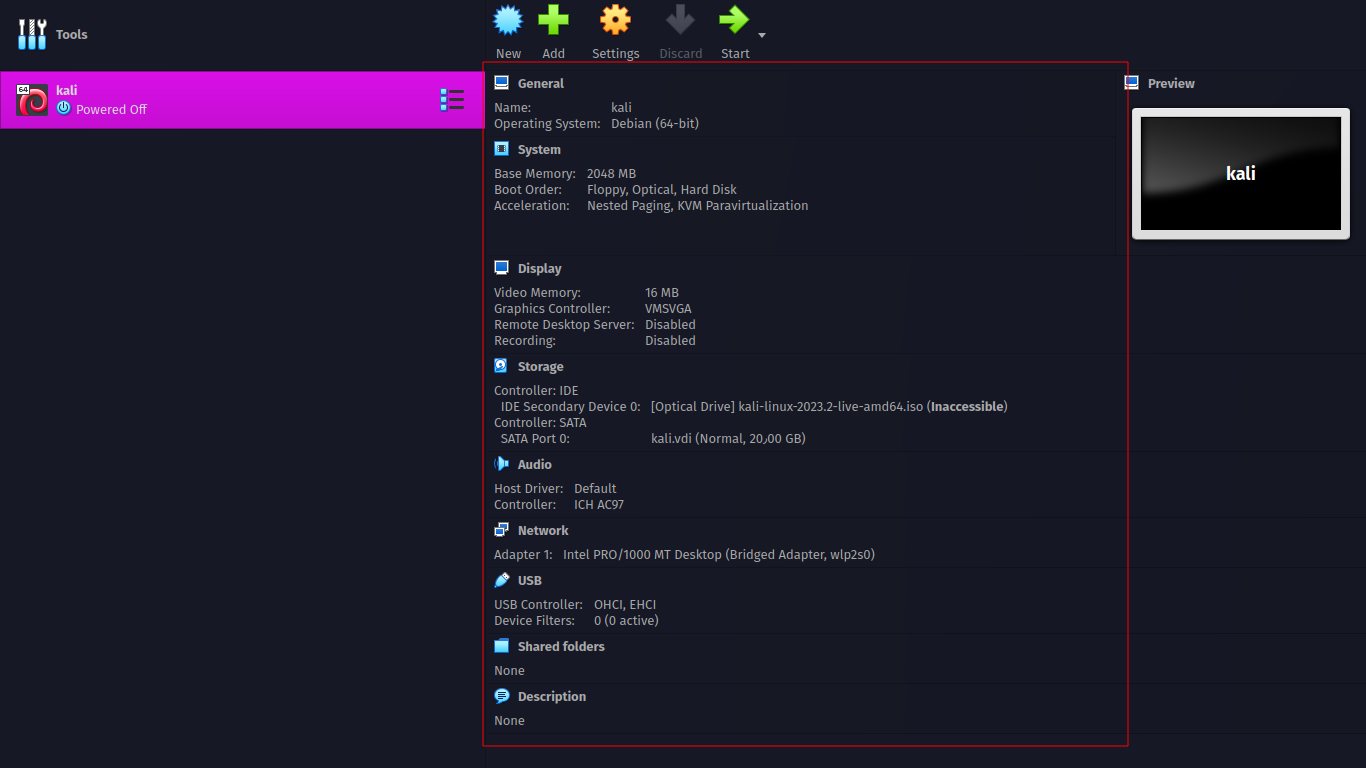The height and width of the screenshot is (768, 1366).
Task: Open the USB settings heading link
Action: coord(530,581)
